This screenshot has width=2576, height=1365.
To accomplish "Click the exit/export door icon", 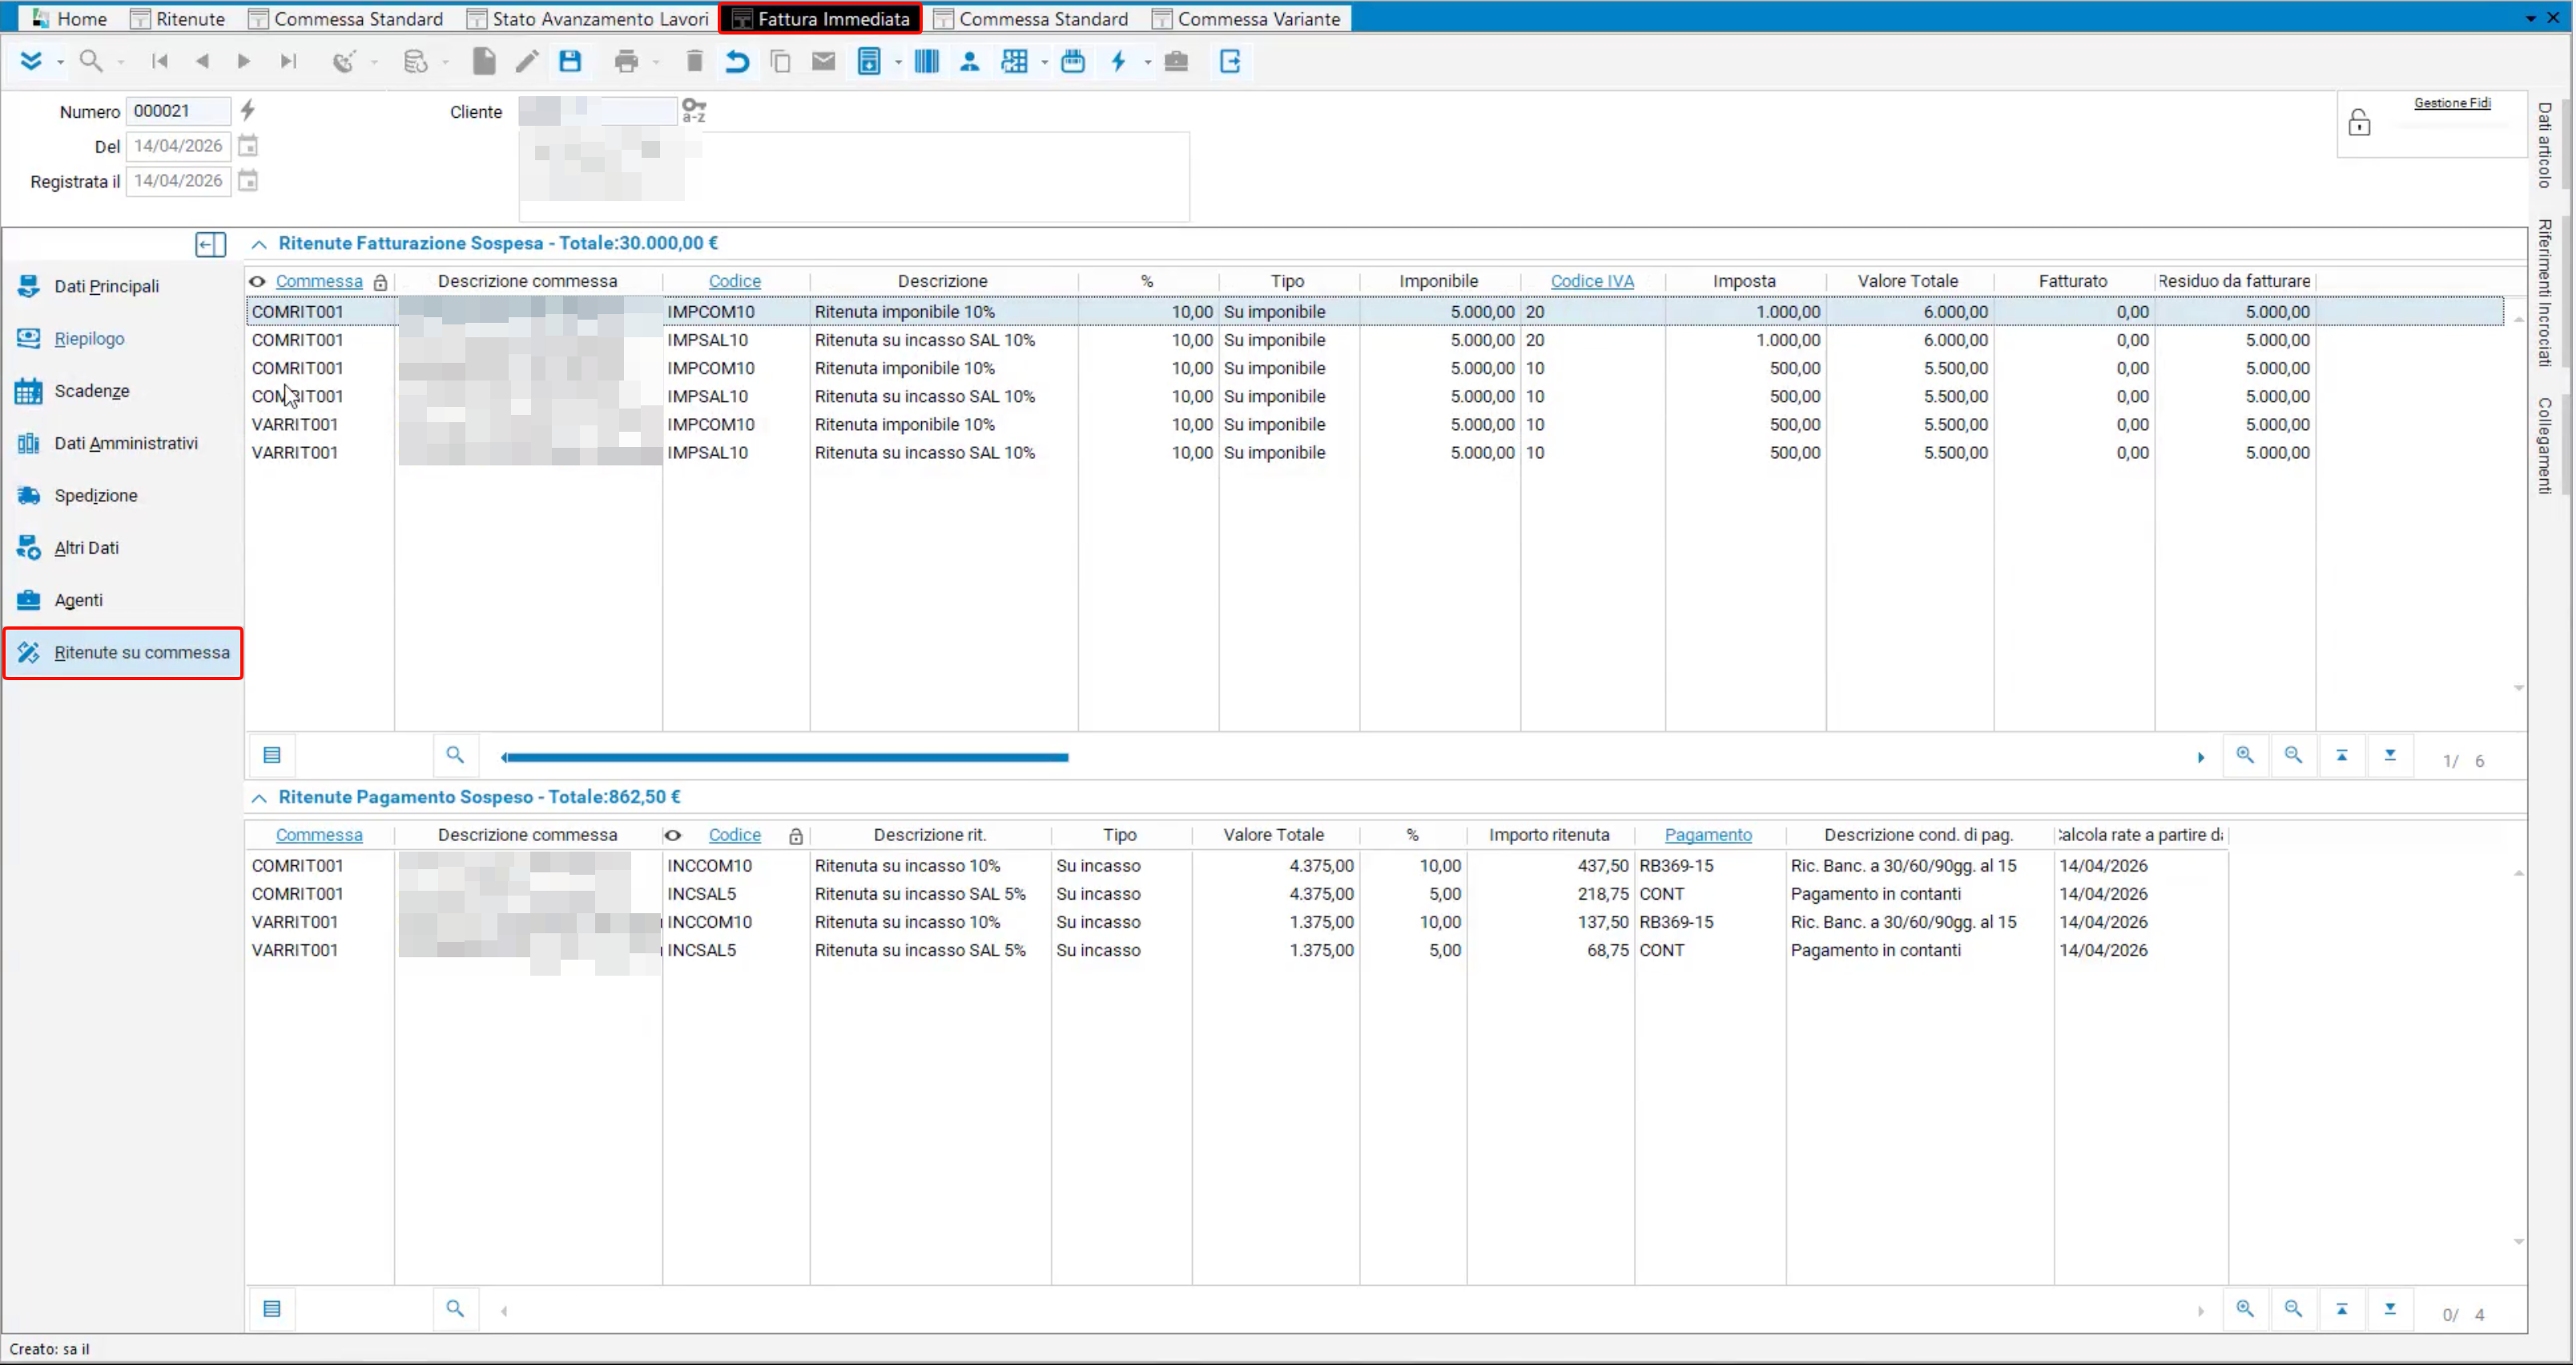I will [1230, 61].
